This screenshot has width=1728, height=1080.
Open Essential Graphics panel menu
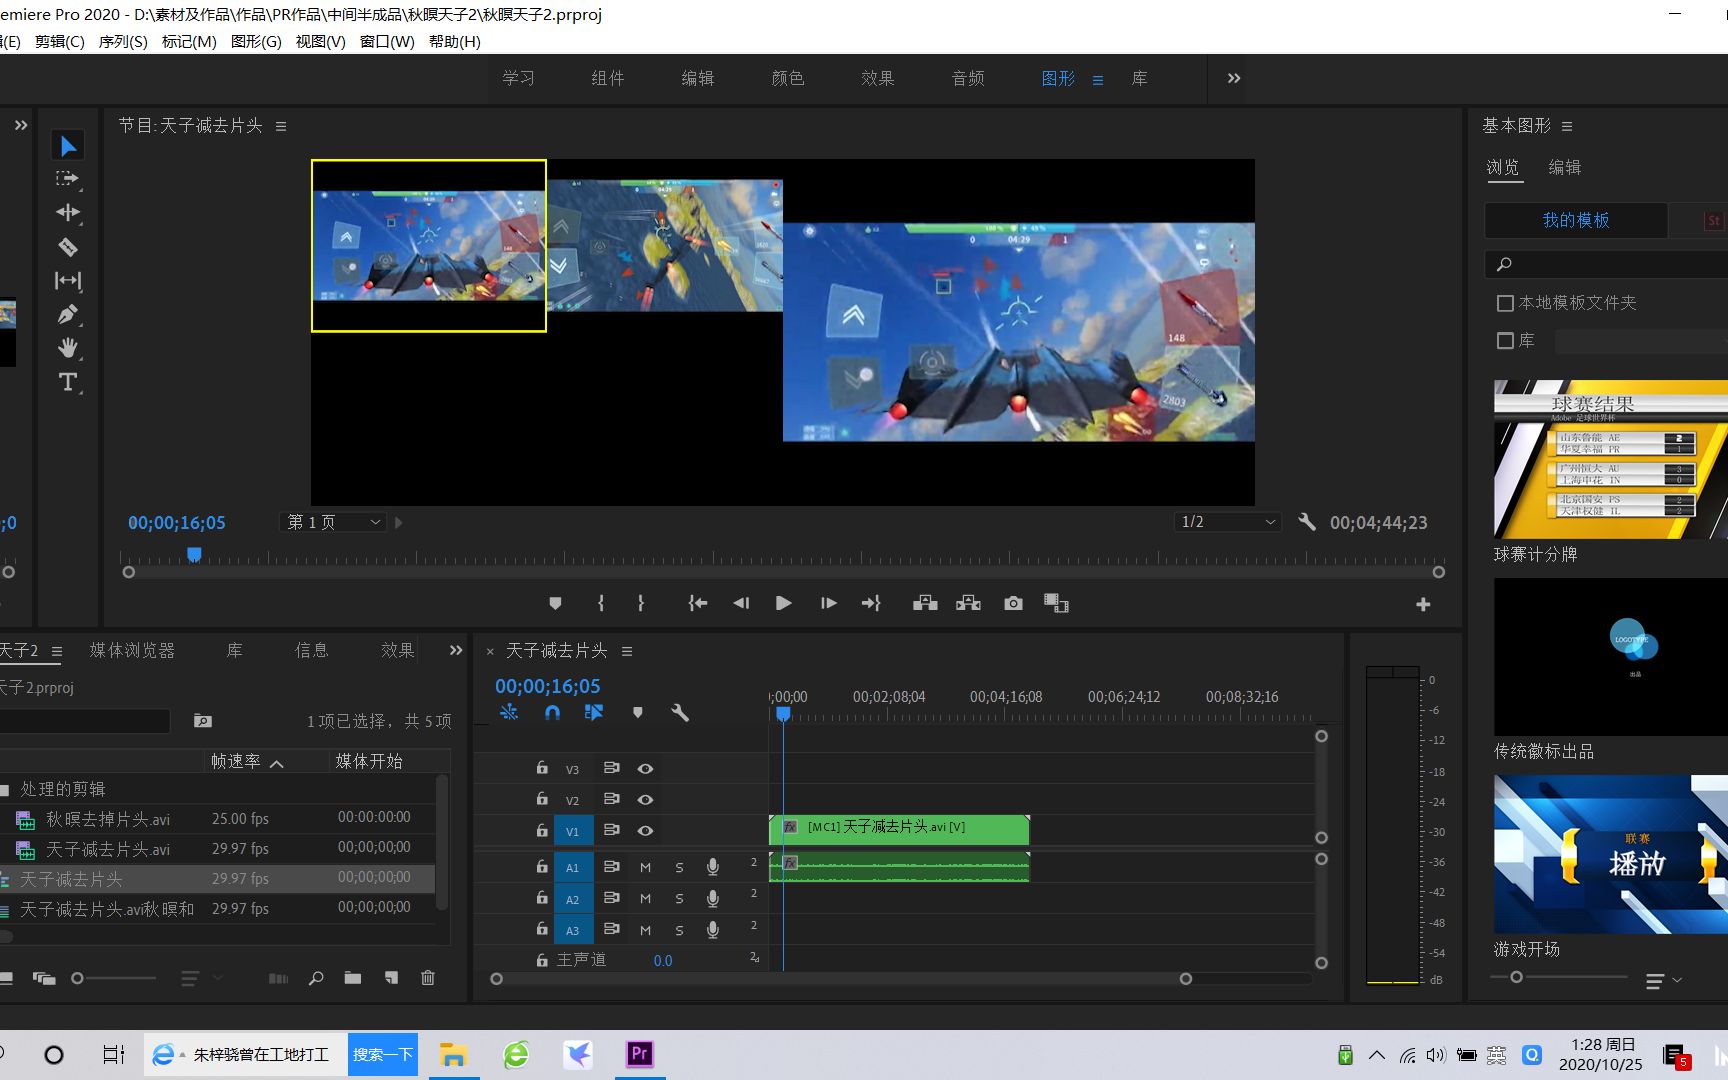click(1567, 126)
